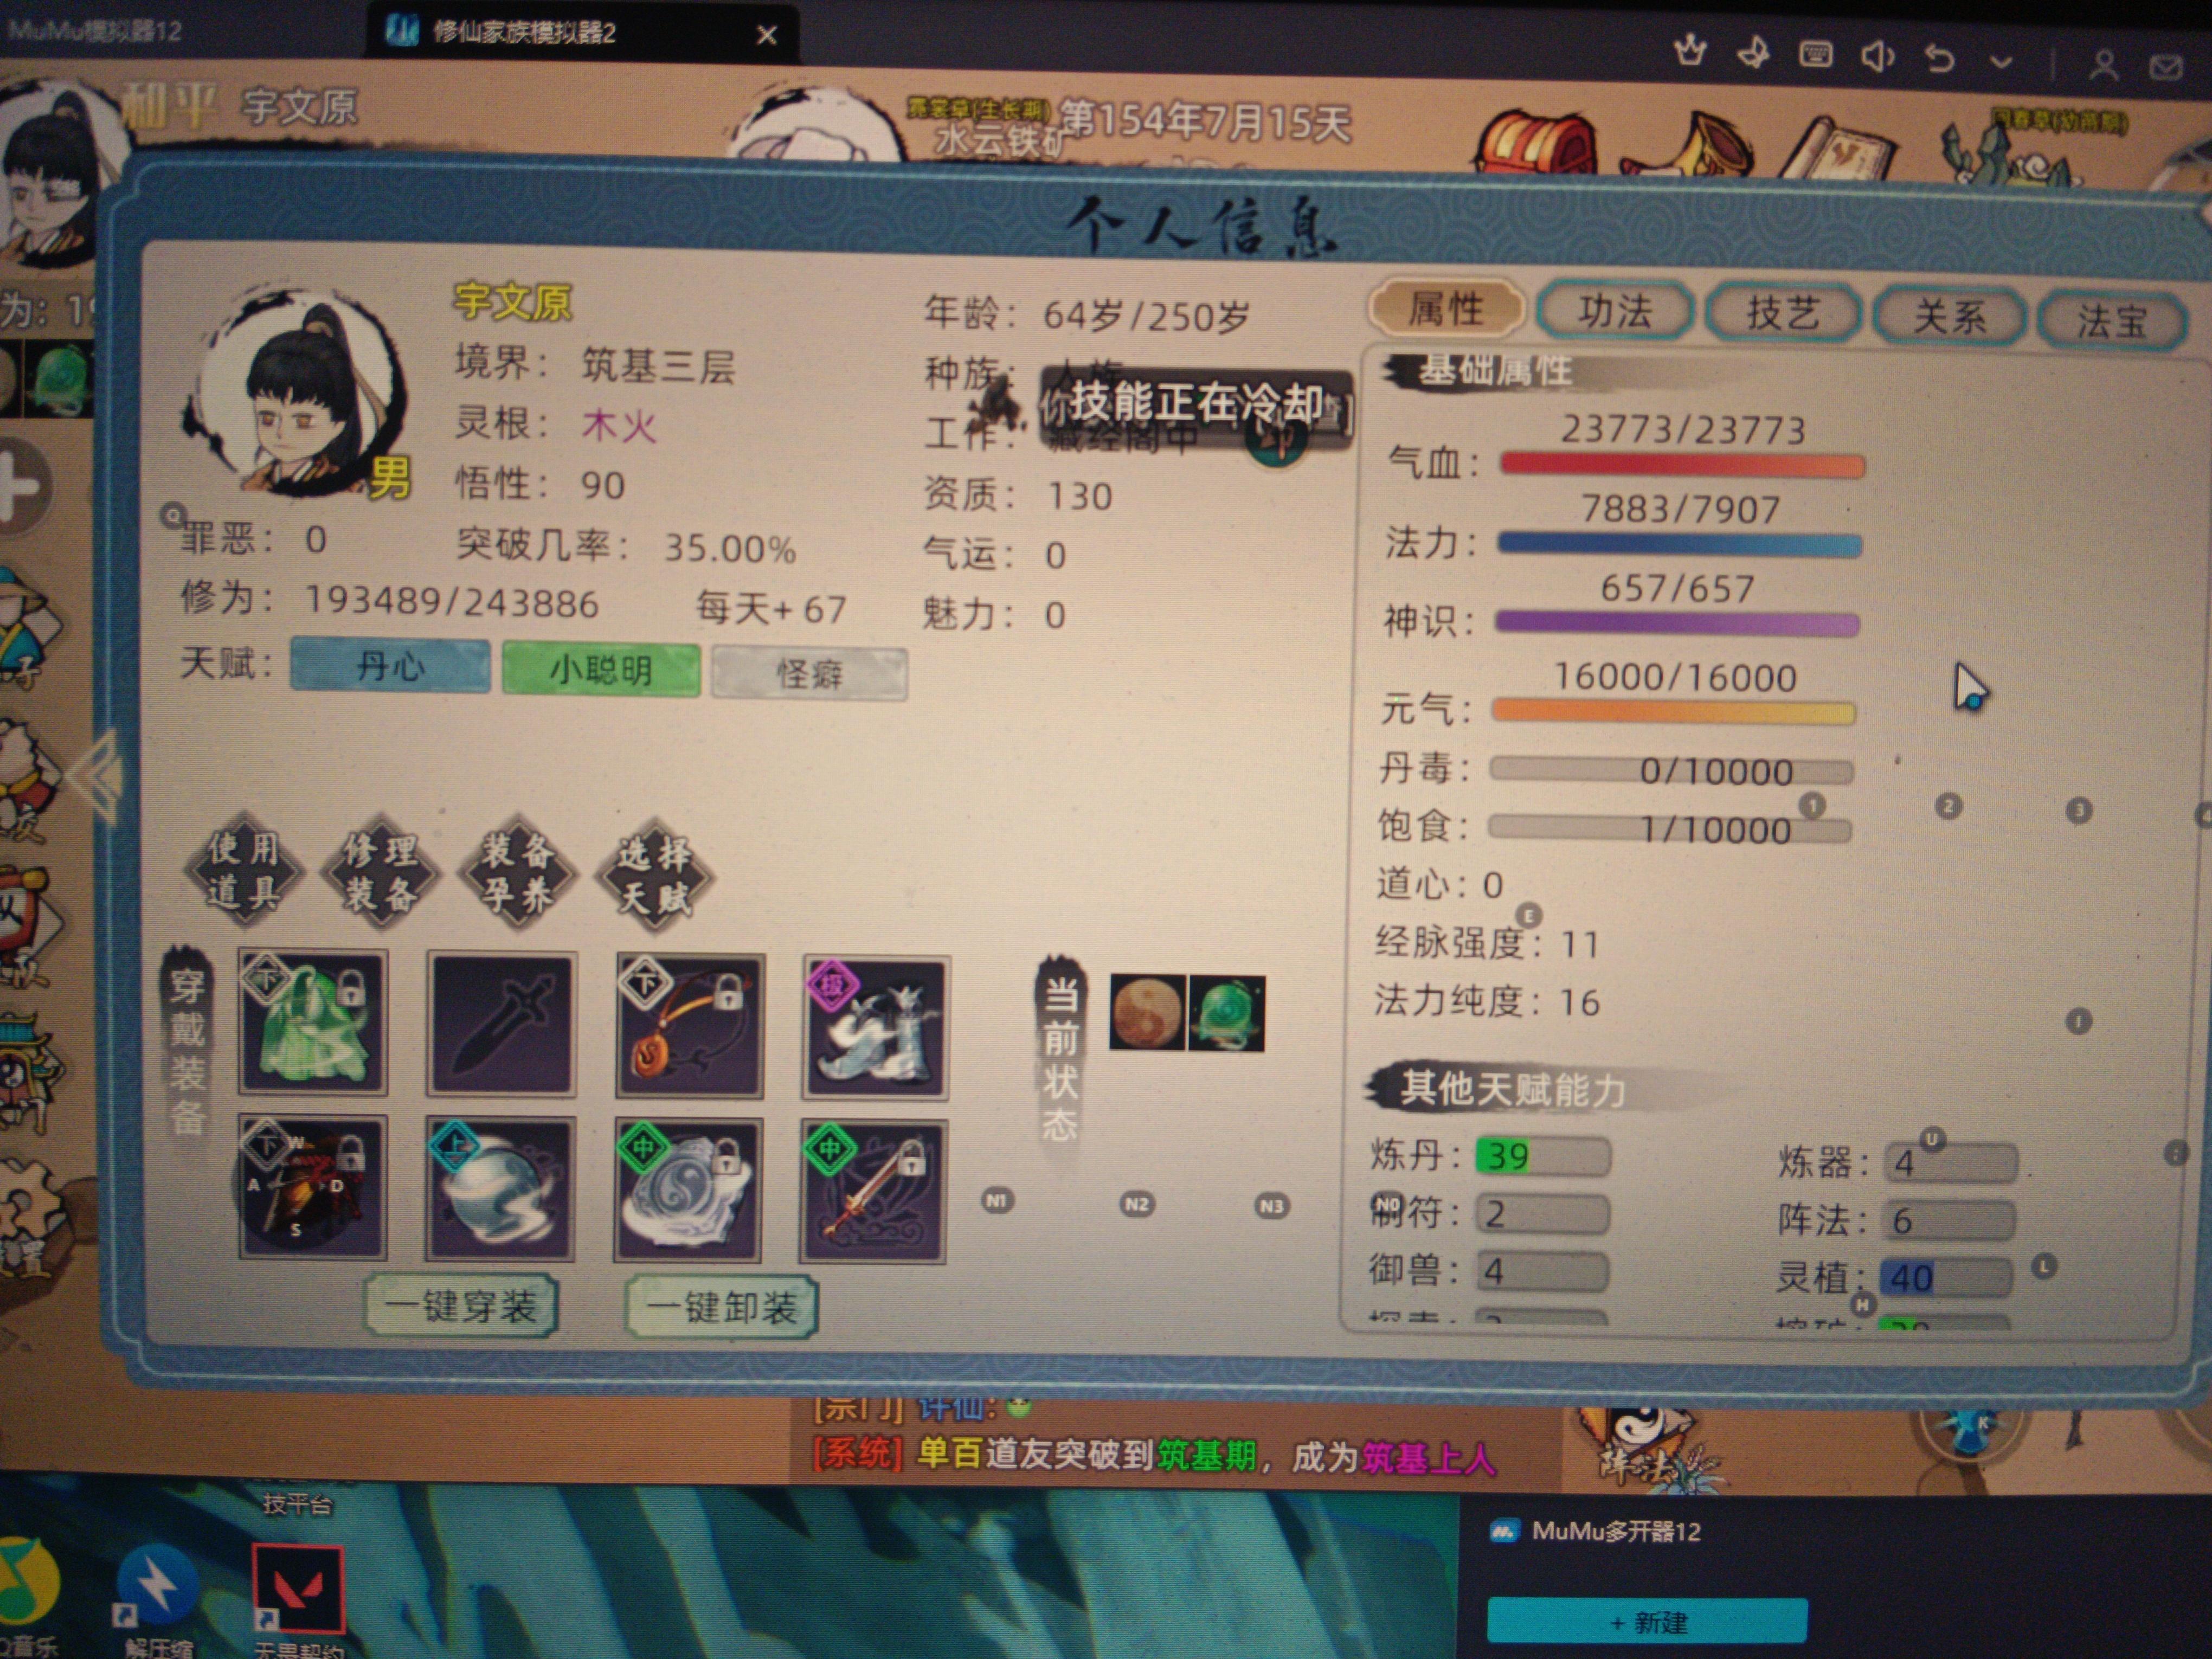Toggle the 丹心 talent tag
Viewport: 2212px width, 1659px height.
[390, 666]
